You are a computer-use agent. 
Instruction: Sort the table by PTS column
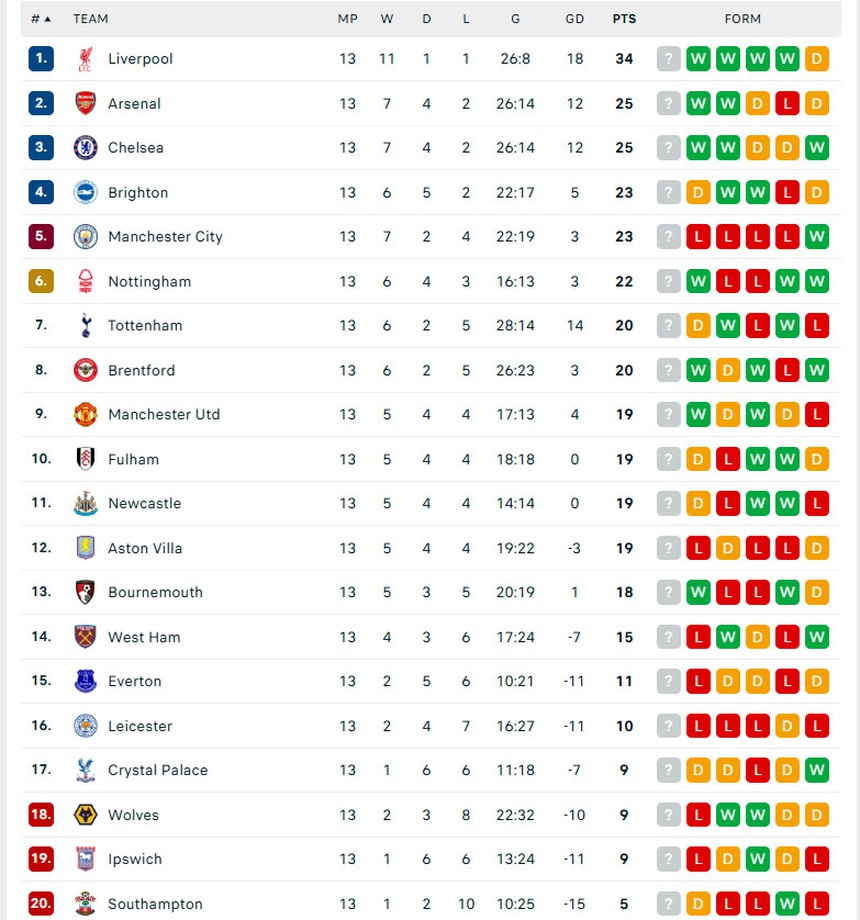pyautogui.click(x=624, y=18)
